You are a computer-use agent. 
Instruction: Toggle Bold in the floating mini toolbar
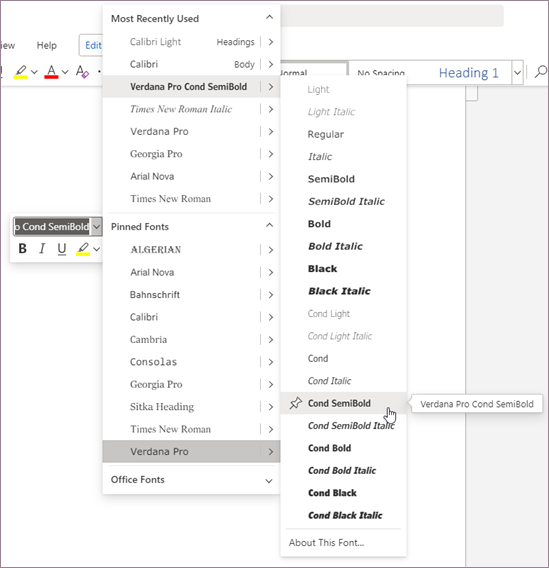pos(22,248)
